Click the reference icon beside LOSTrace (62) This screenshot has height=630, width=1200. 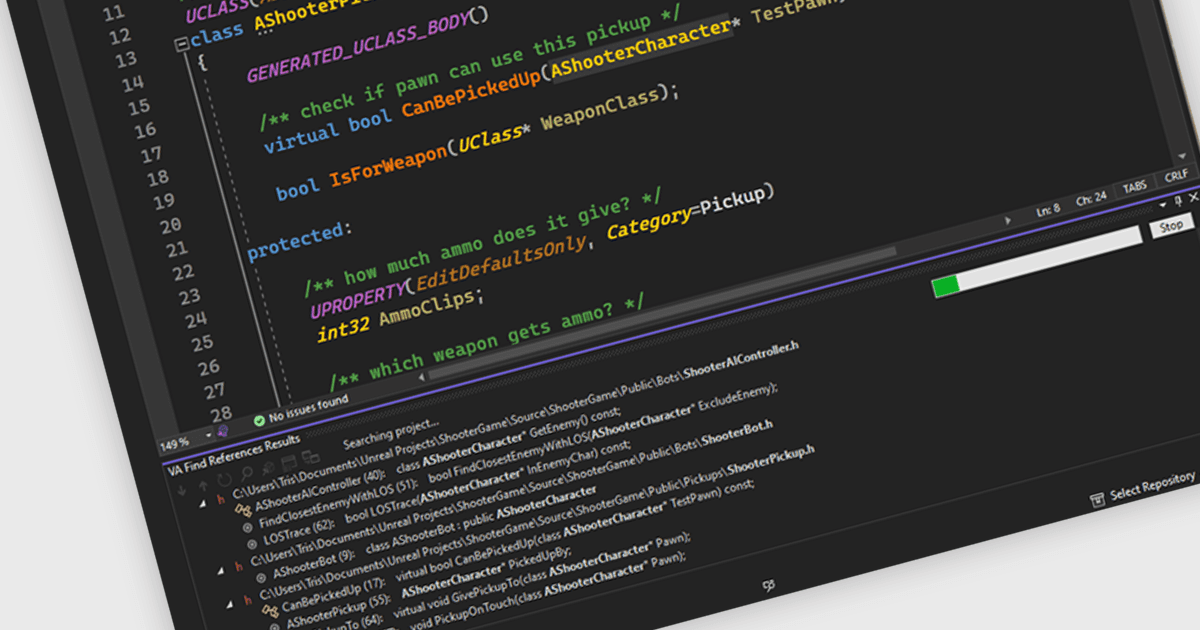(251, 546)
